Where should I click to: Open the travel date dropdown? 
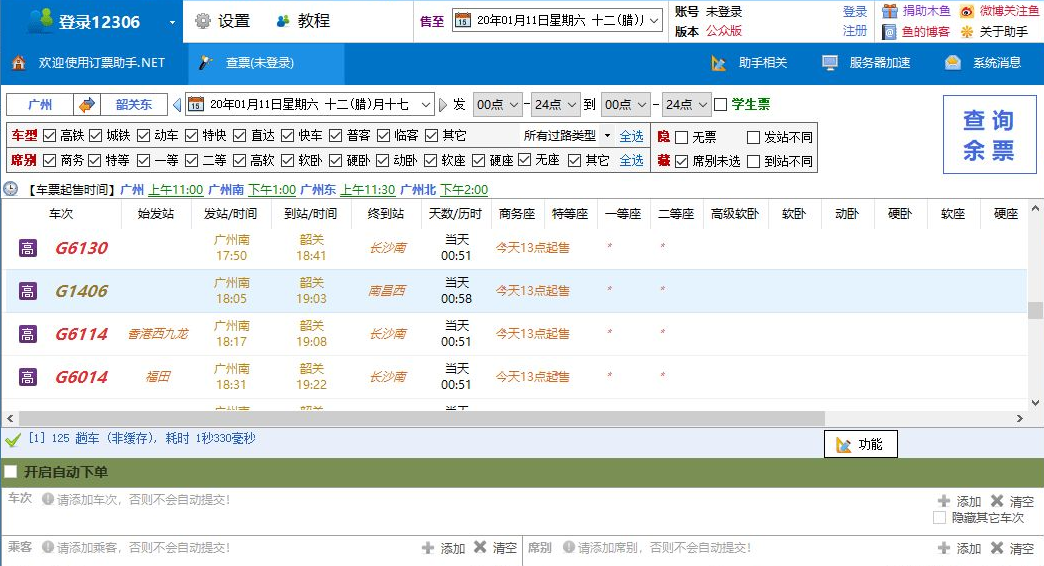click(x=426, y=105)
